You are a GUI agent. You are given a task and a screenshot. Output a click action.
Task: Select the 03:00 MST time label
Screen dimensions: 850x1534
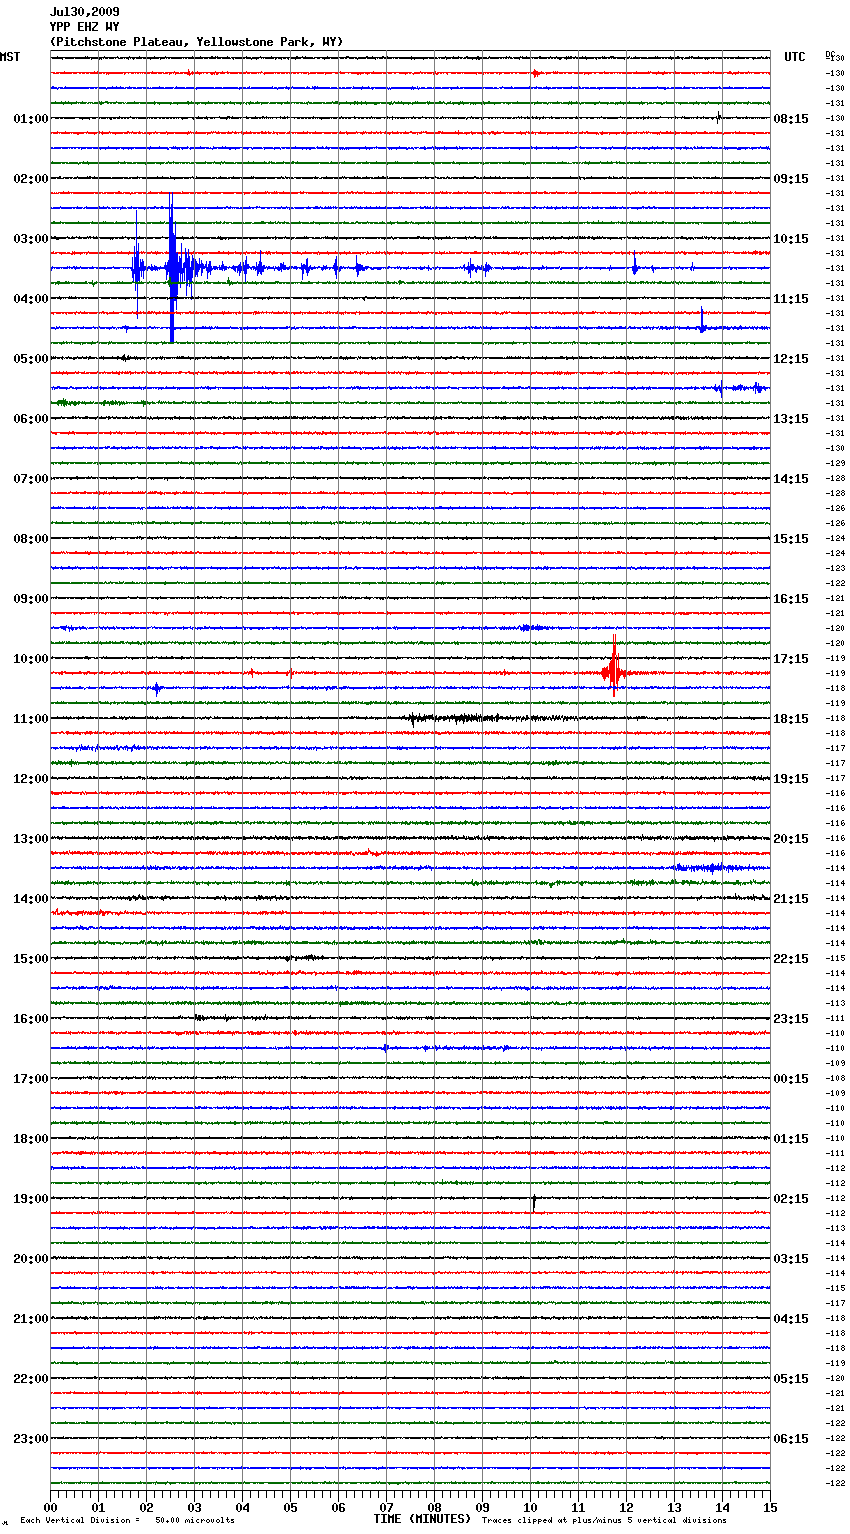[31, 239]
